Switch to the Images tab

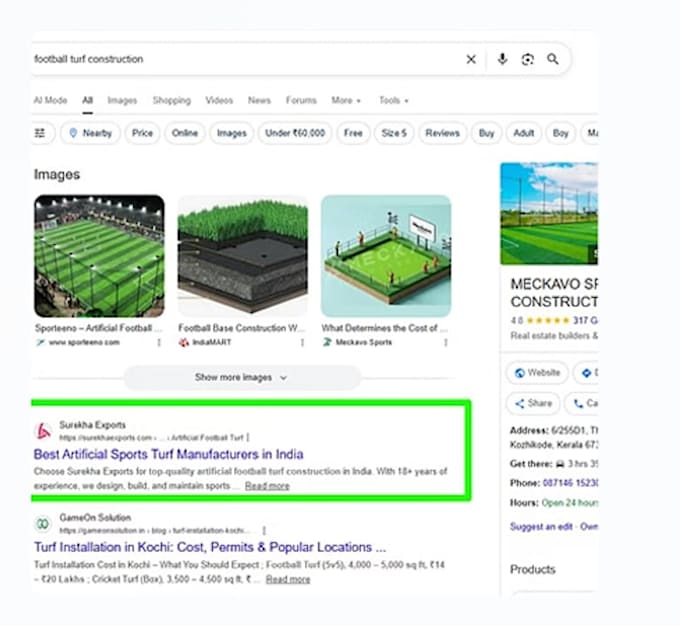(122, 100)
